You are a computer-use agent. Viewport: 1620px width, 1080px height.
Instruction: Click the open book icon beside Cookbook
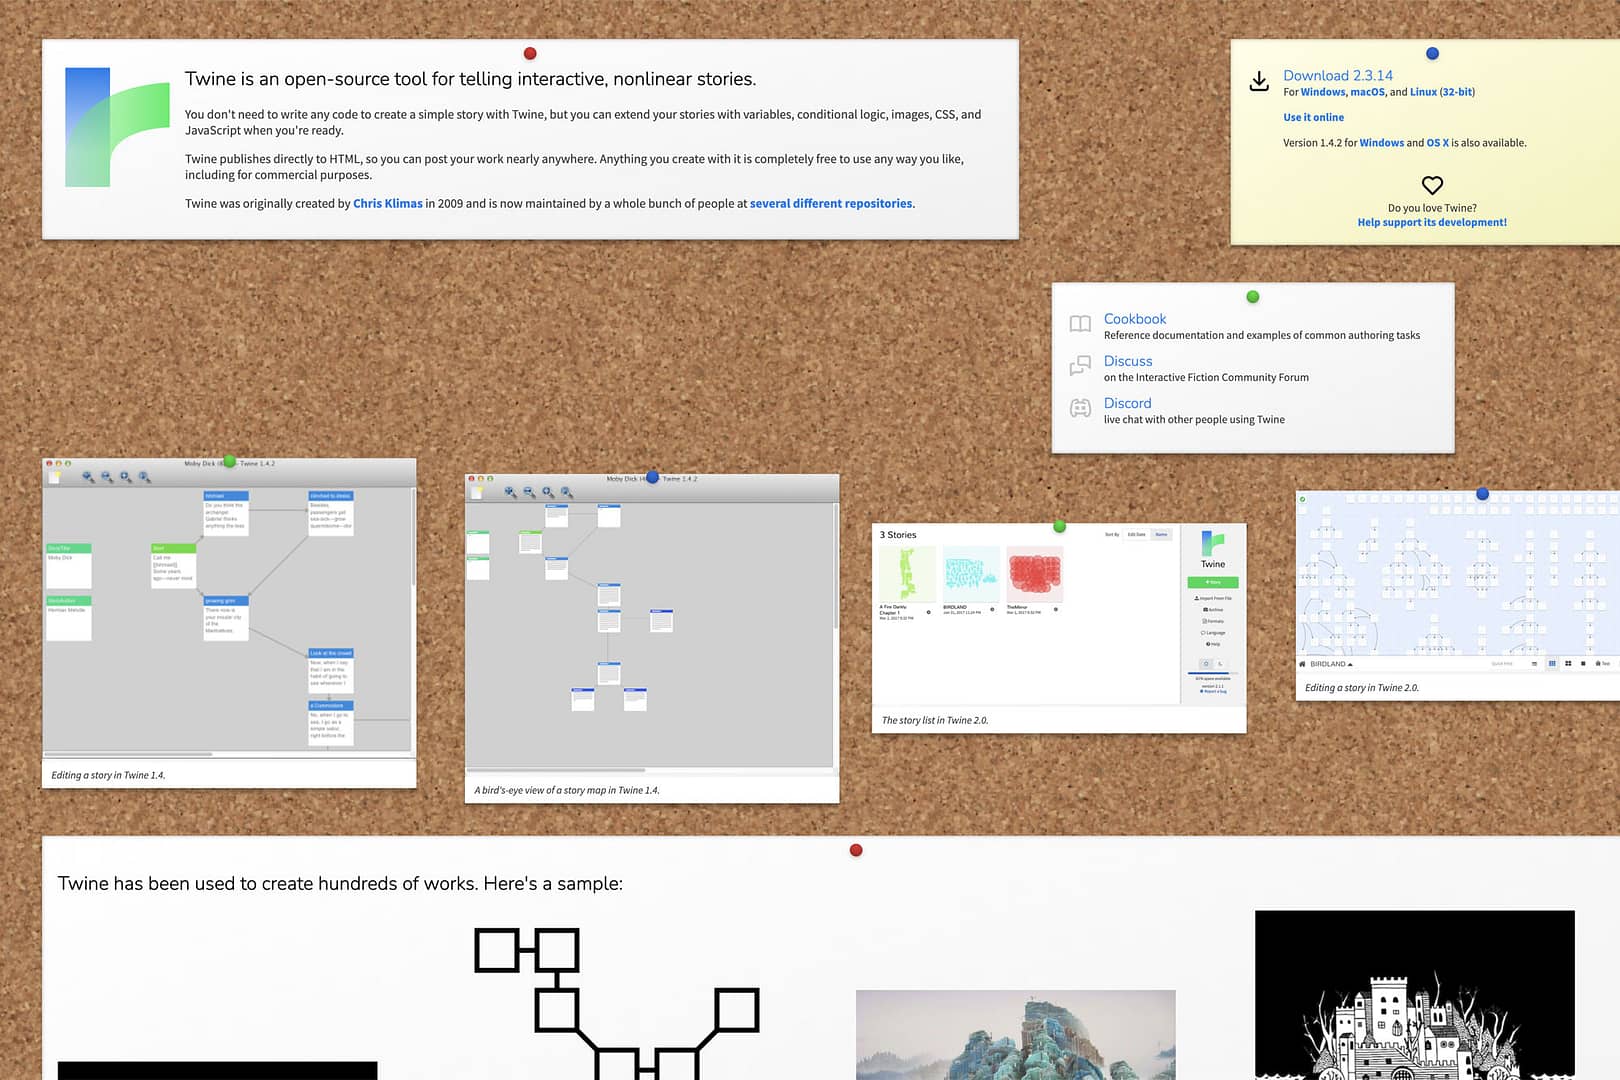pos(1080,324)
